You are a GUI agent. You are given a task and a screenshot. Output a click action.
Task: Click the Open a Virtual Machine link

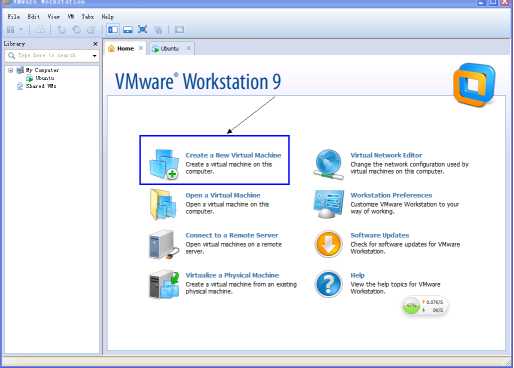click(223, 195)
